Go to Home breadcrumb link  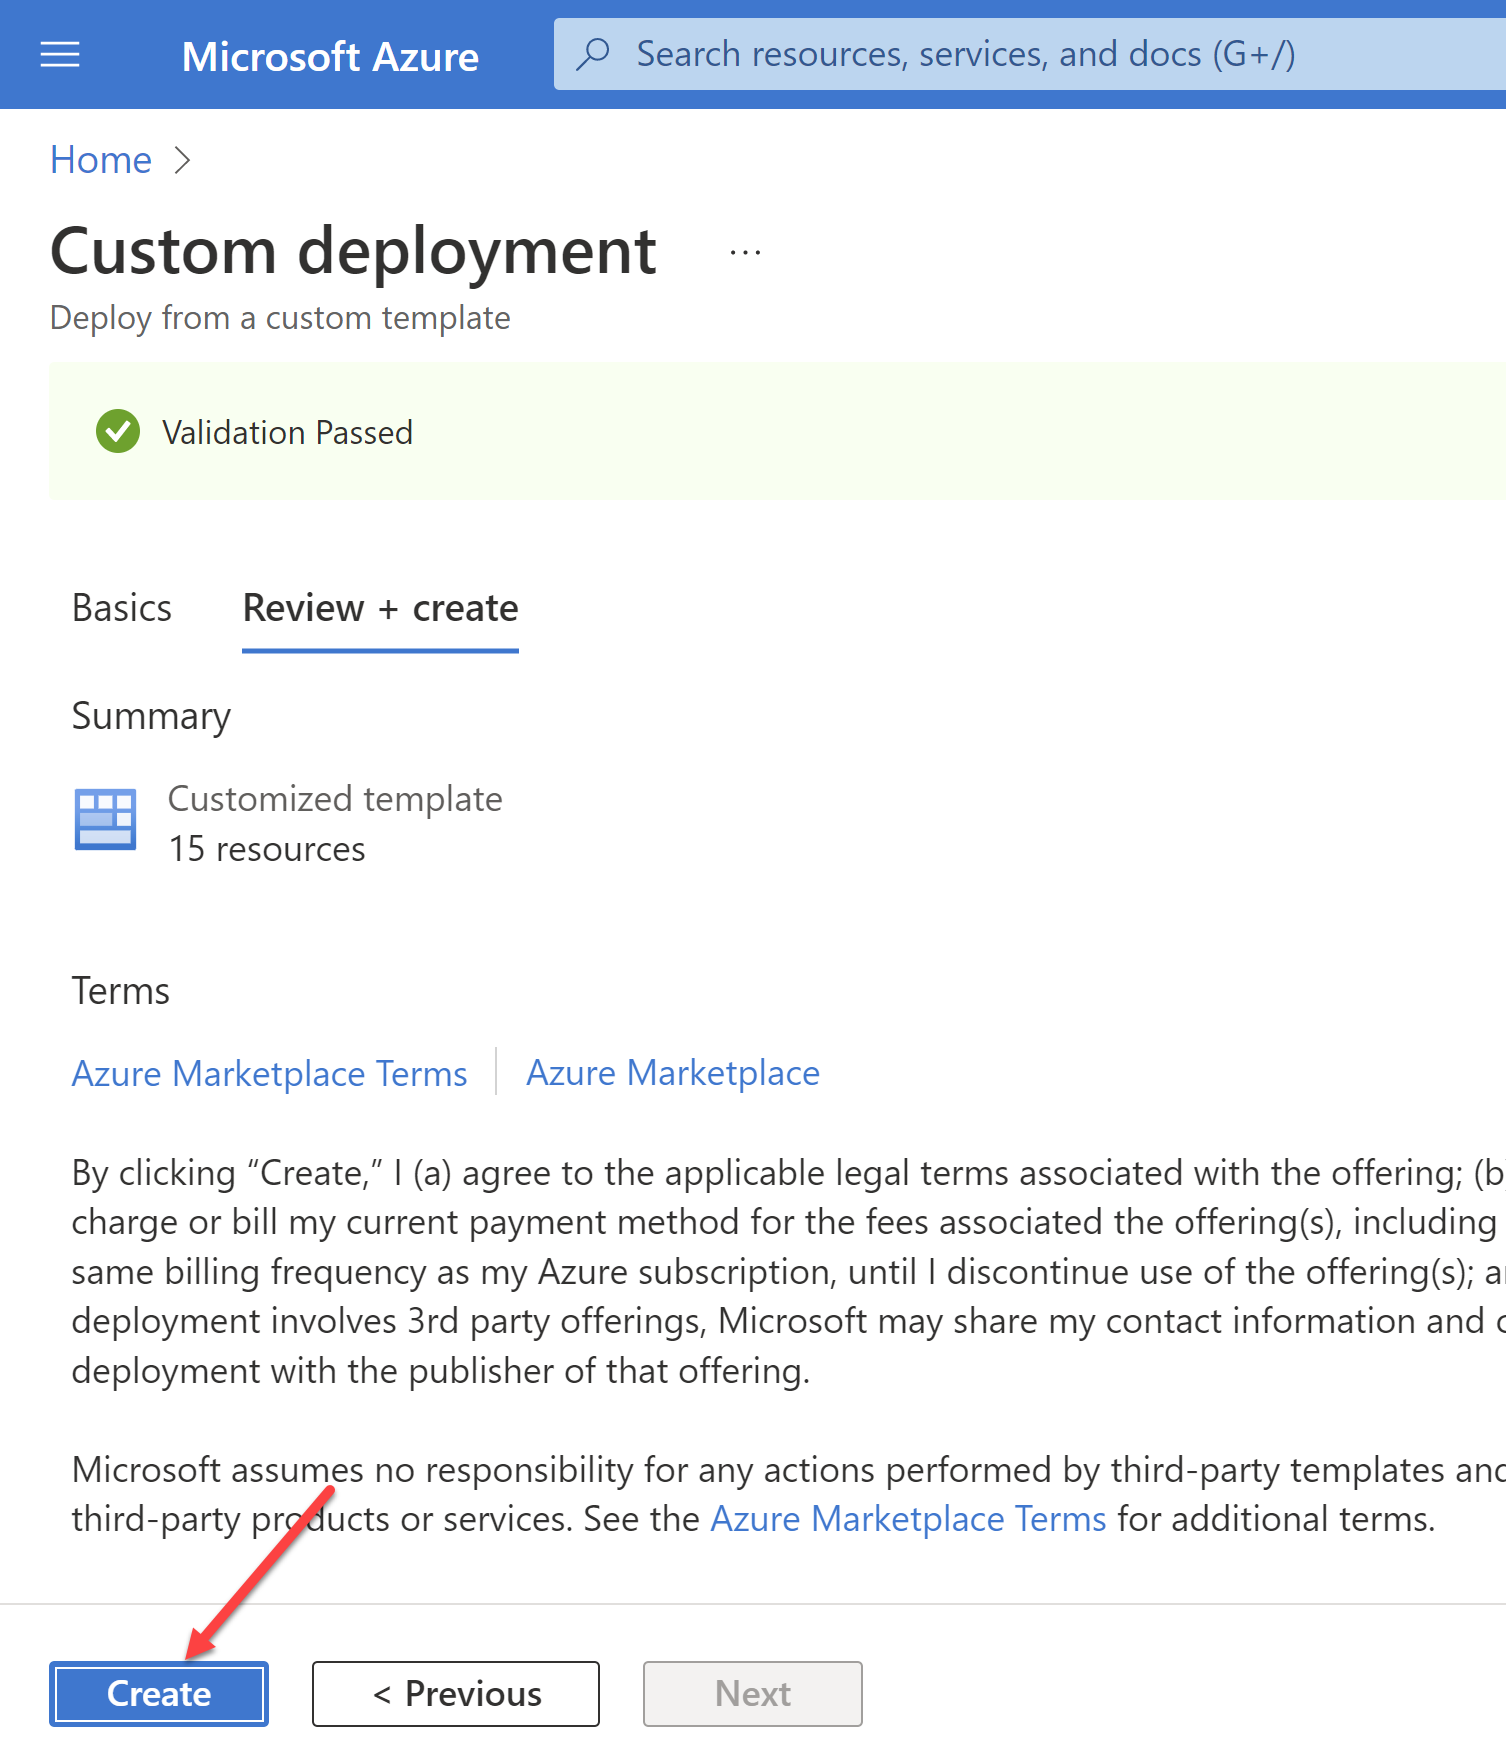point(101,160)
